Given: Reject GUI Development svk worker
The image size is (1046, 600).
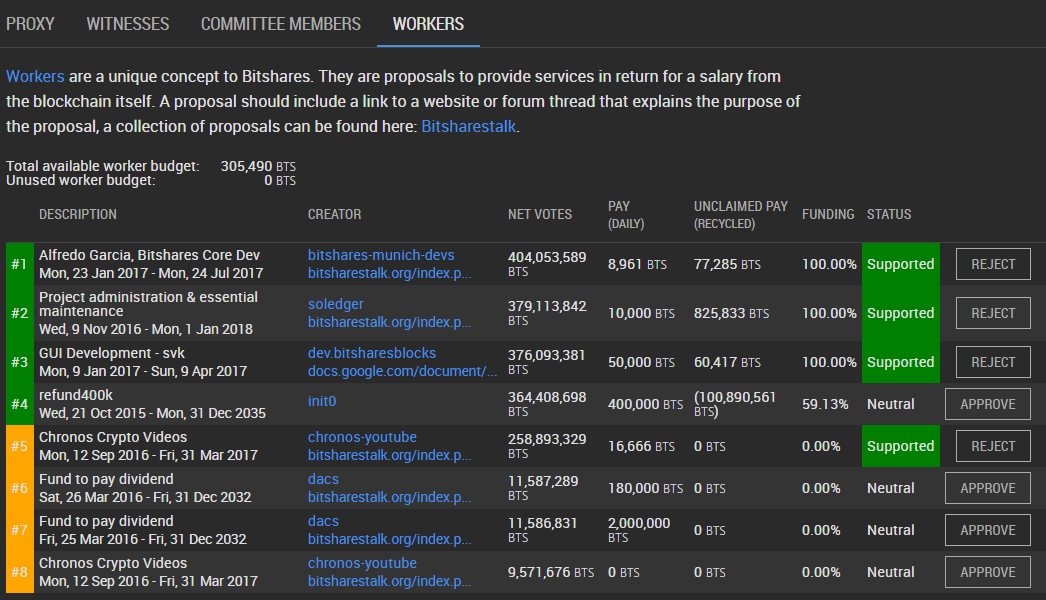Looking at the screenshot, I should pyautogui.click(x=993, y=362).
